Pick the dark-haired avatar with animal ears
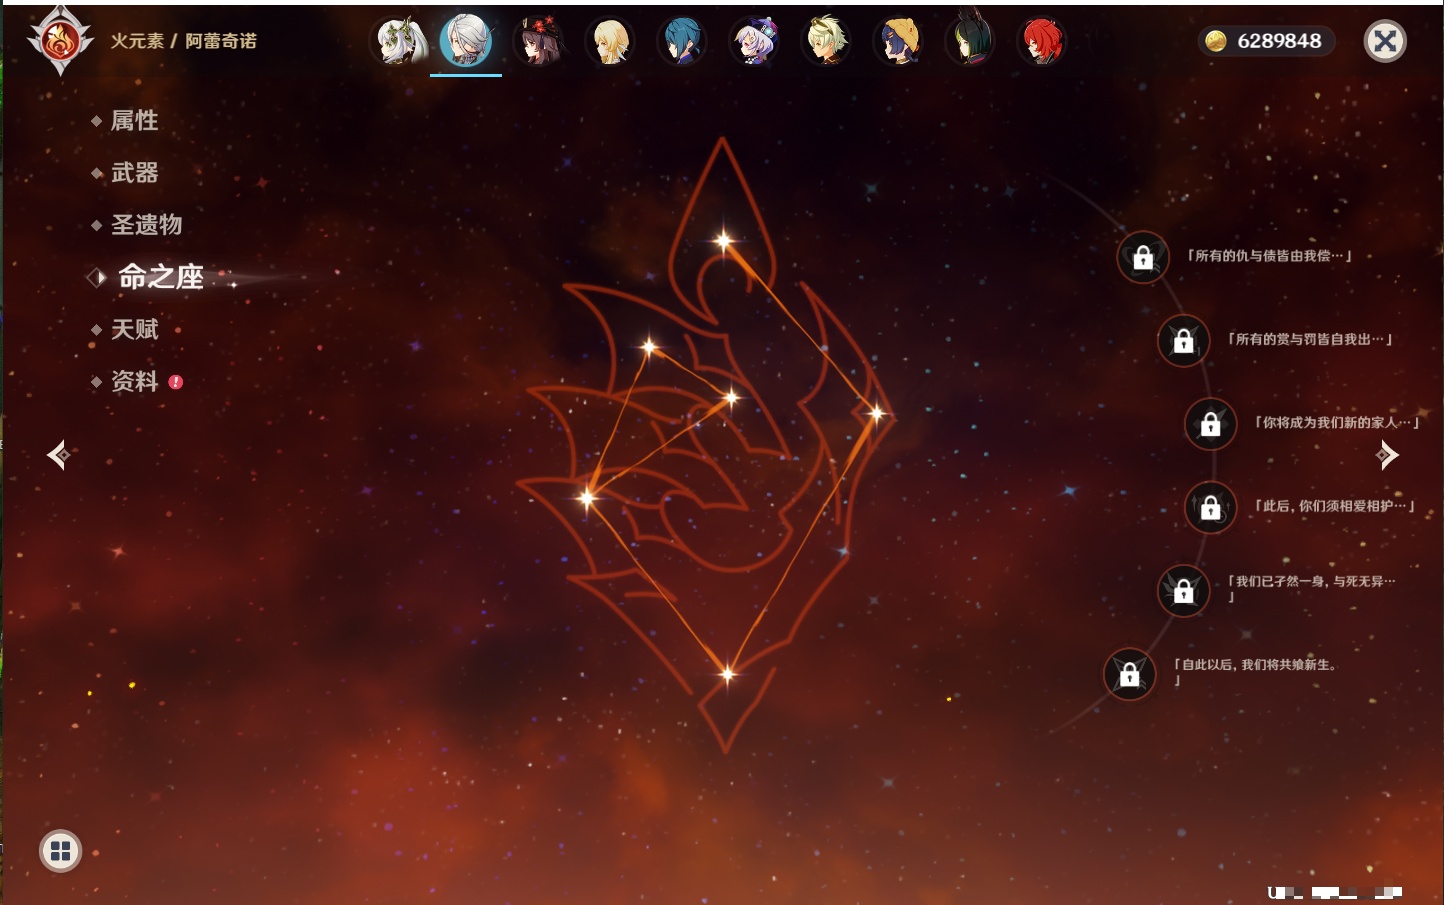The width and height of the screenshot is (1444, 905). pos(970,41)
